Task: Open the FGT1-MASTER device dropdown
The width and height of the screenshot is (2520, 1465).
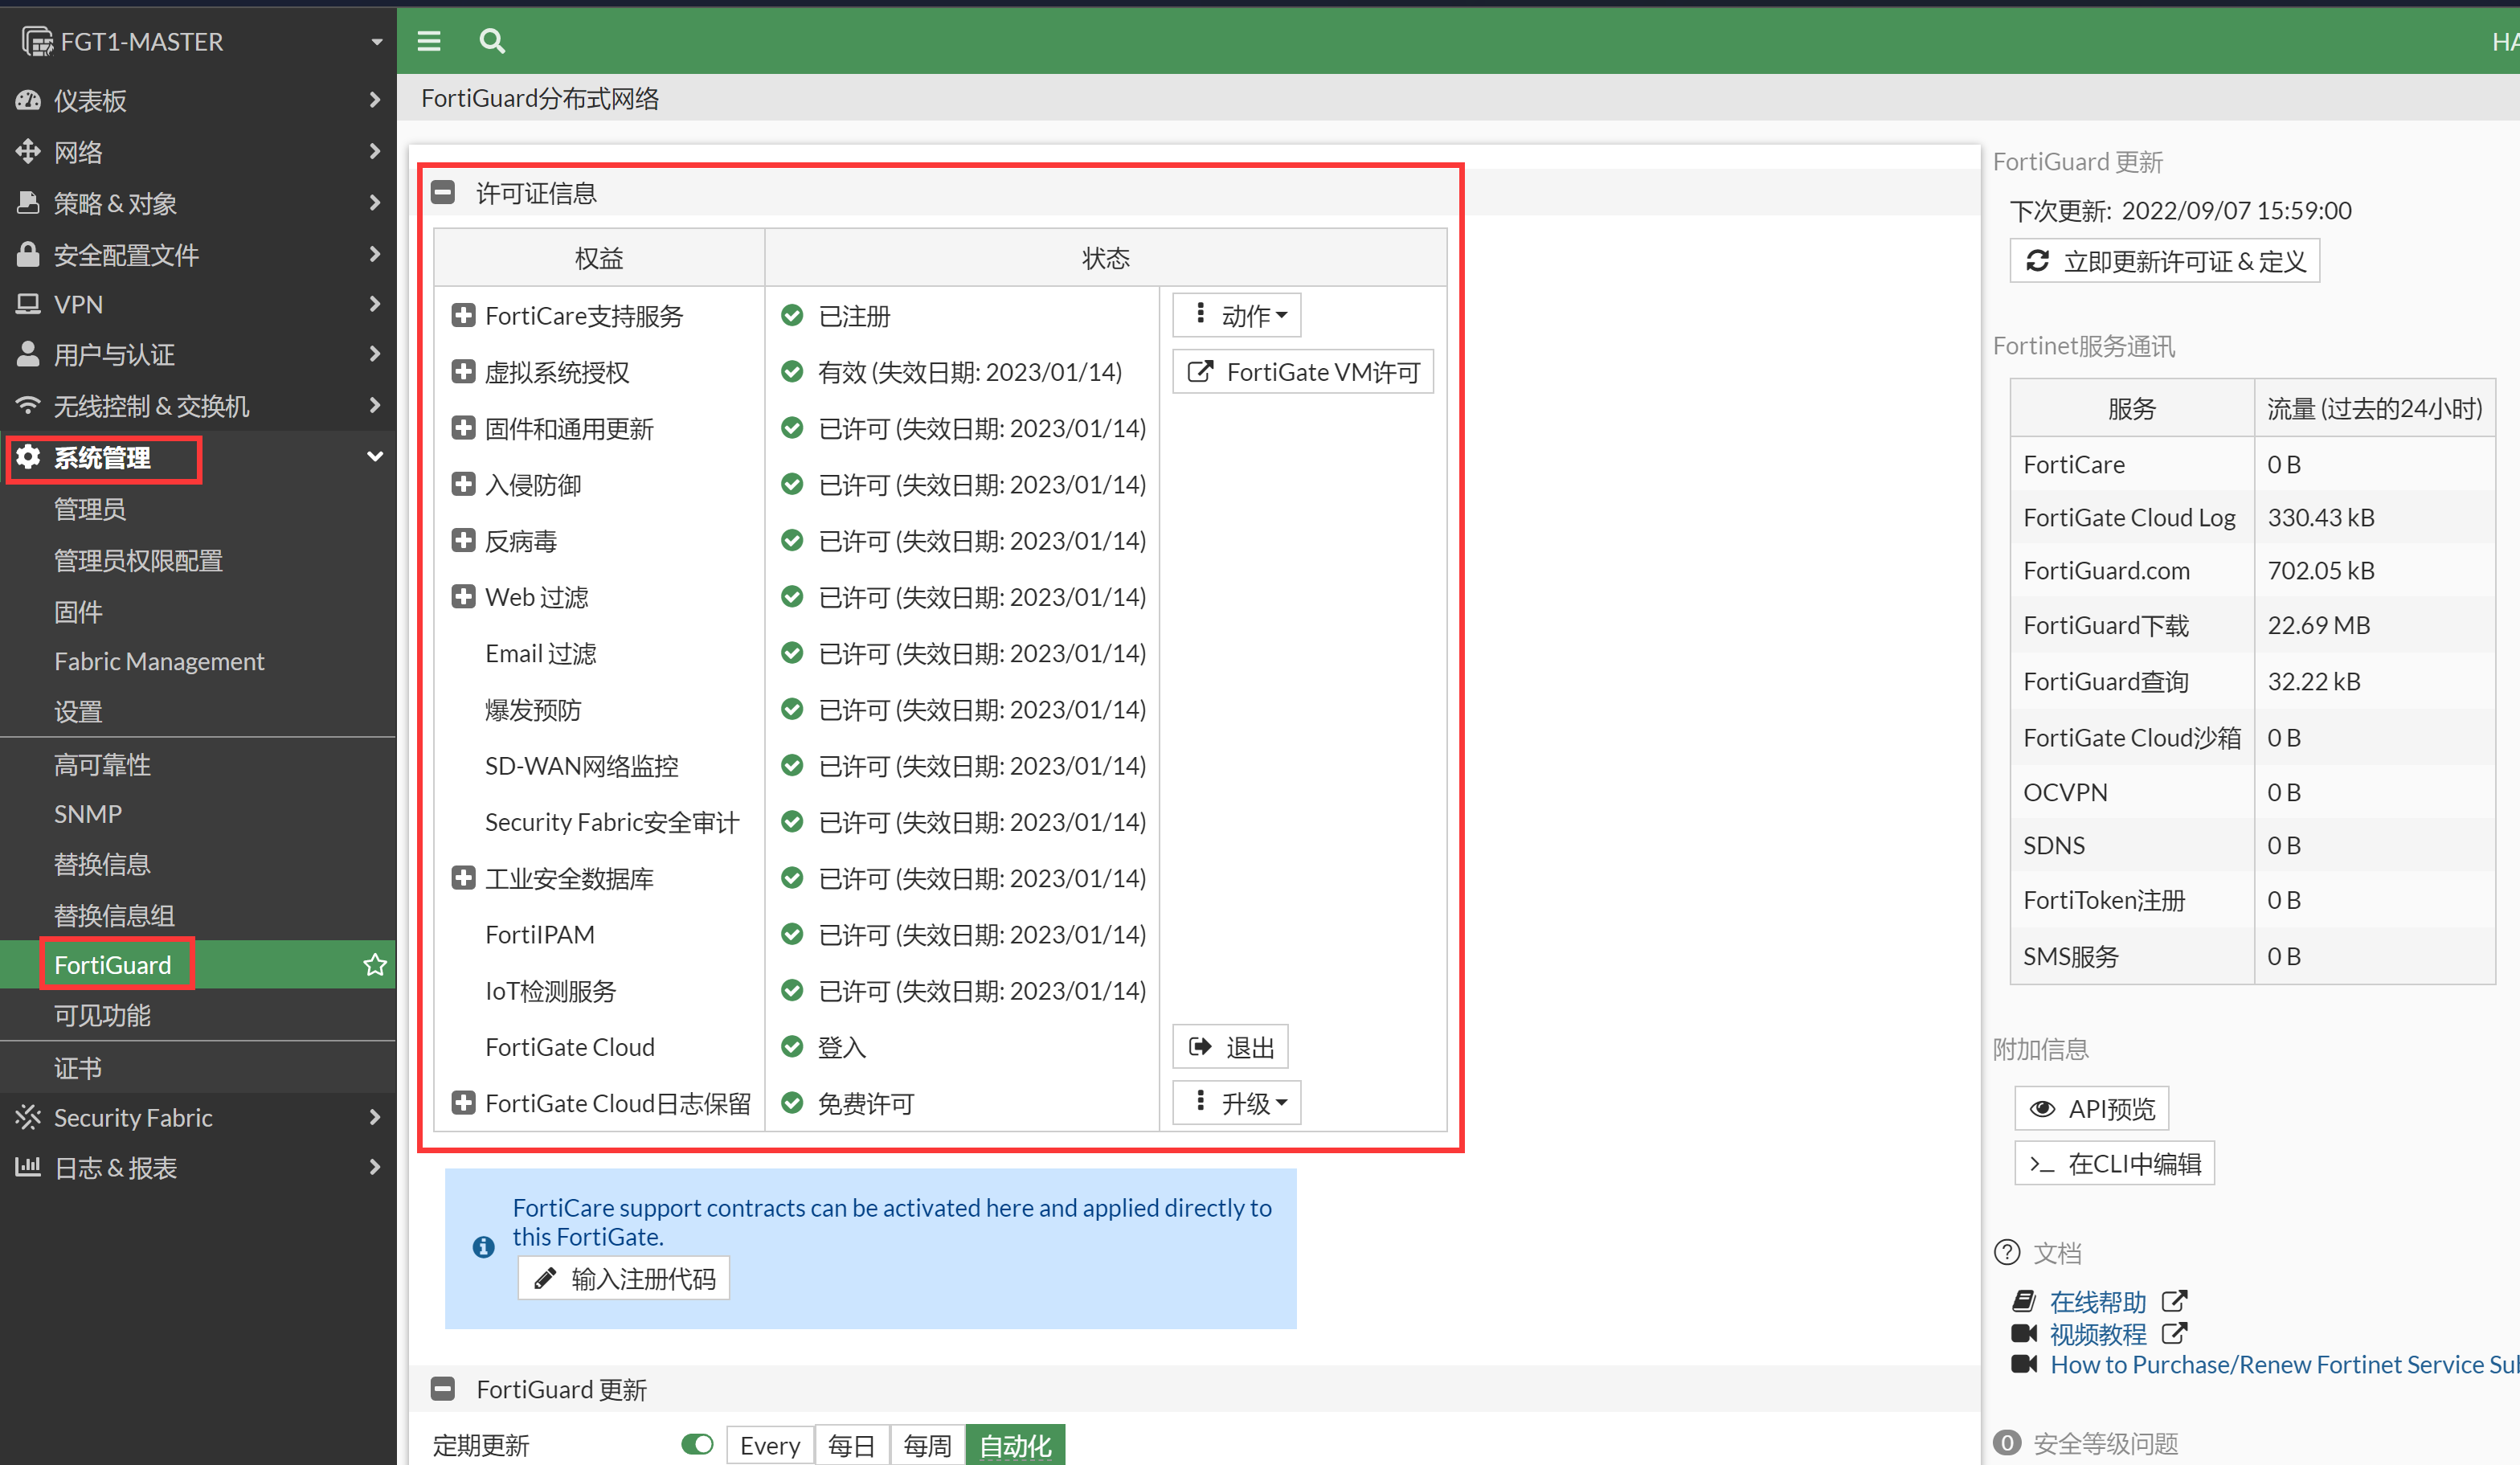Action: [x=377, y=42]
